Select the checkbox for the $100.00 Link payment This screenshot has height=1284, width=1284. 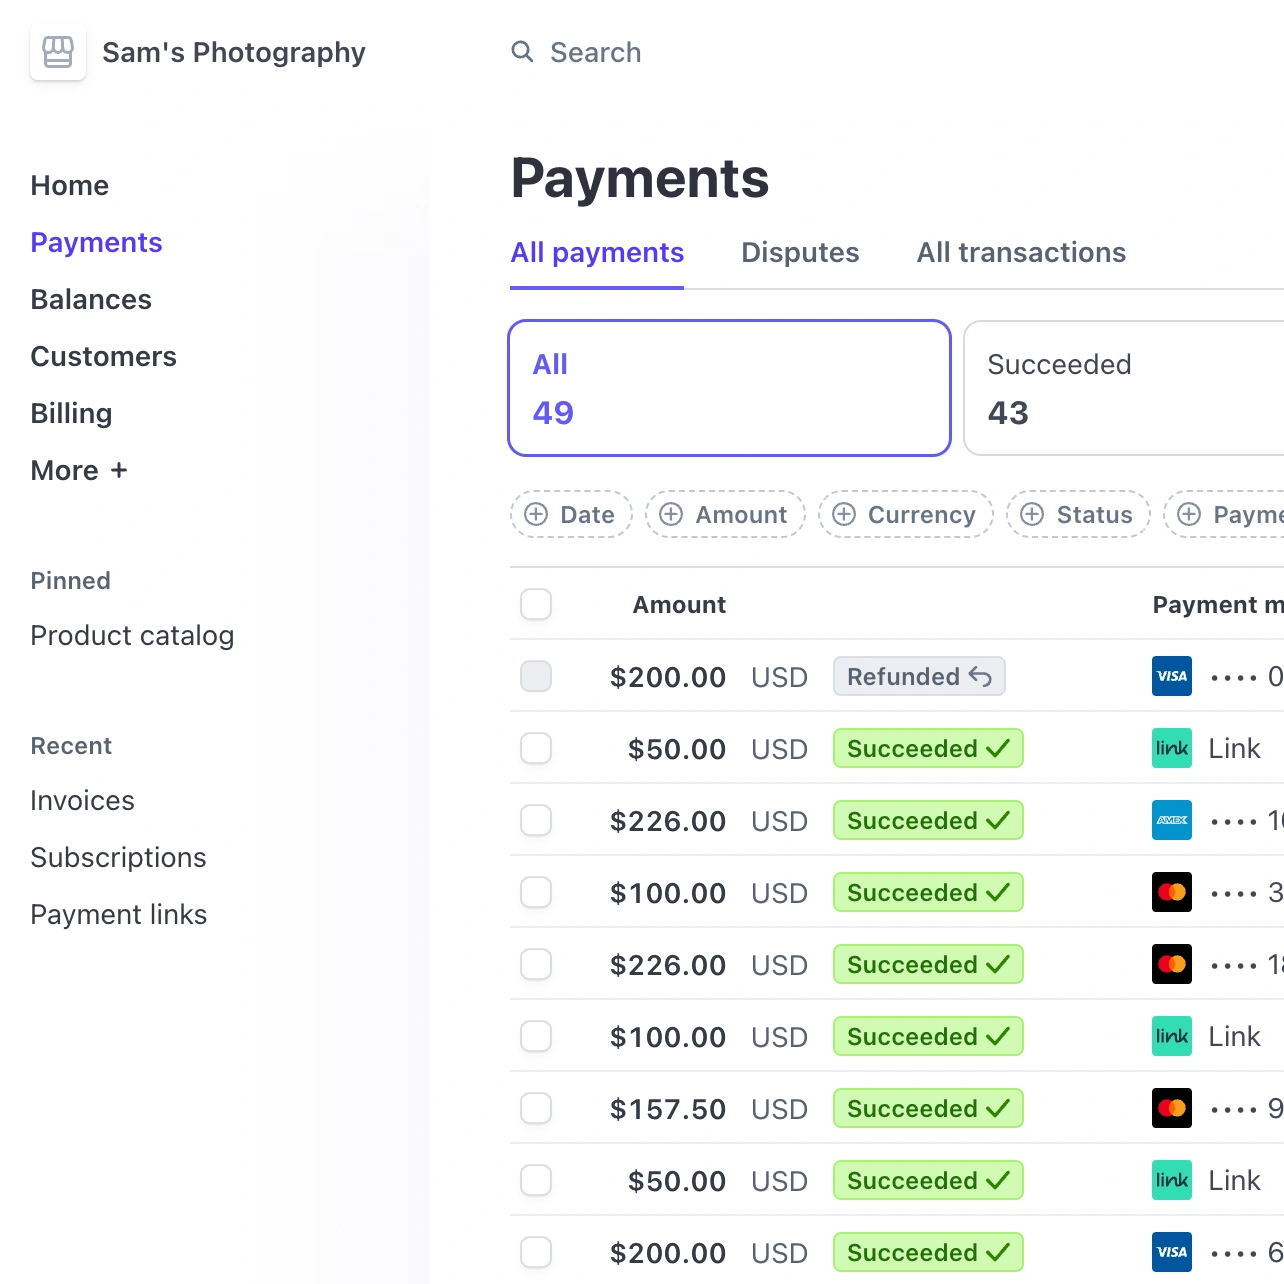(536, 1037)
